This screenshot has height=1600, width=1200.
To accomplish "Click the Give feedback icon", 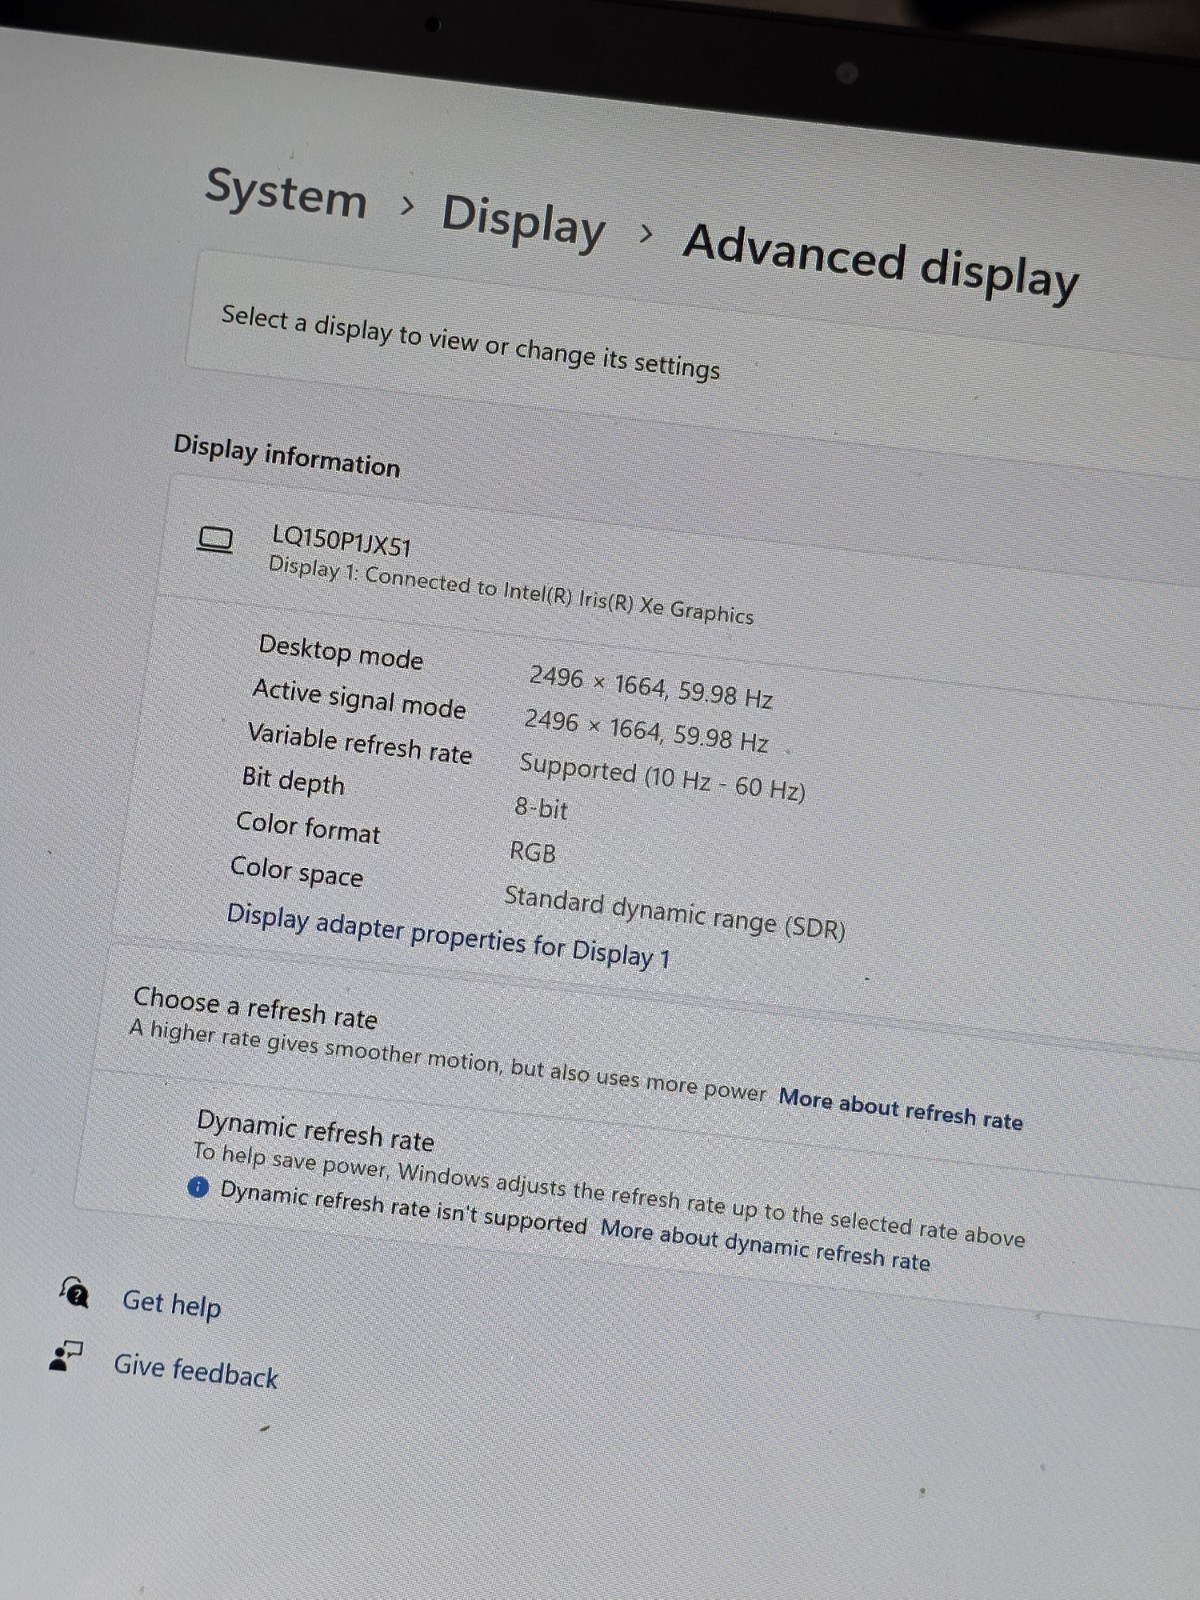I will tap(66, 1356).
